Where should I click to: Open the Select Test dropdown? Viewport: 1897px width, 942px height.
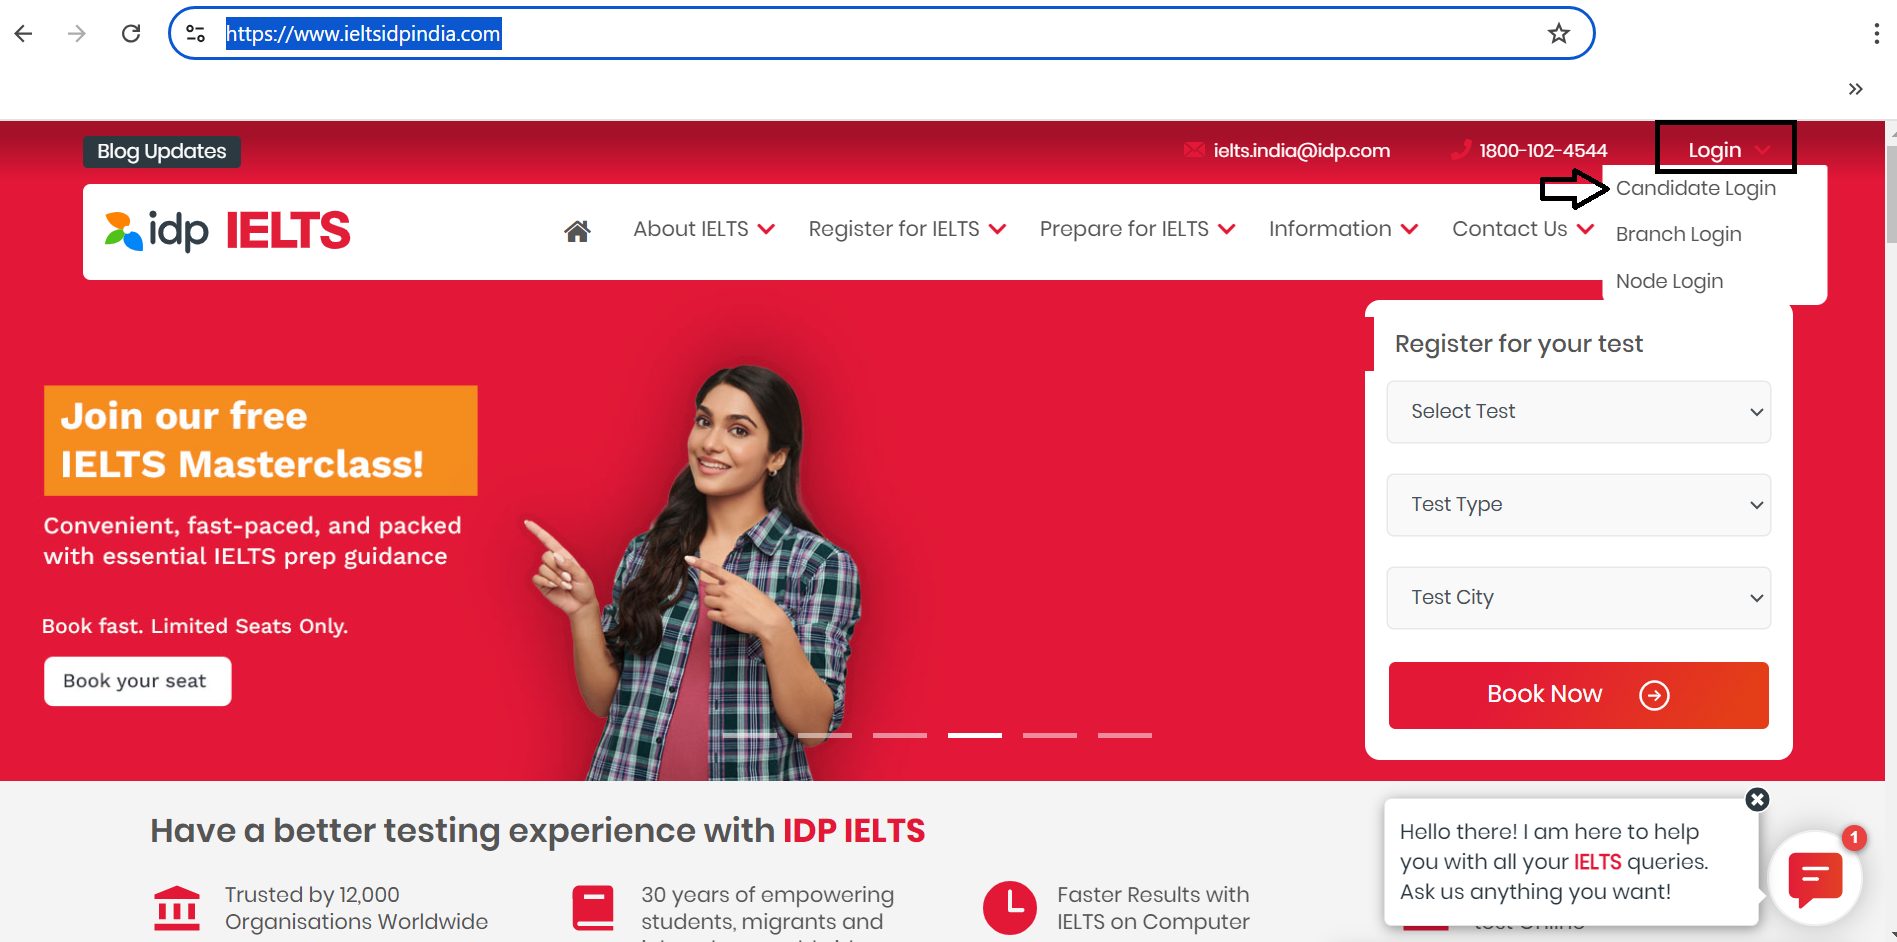click(1578, 411)
